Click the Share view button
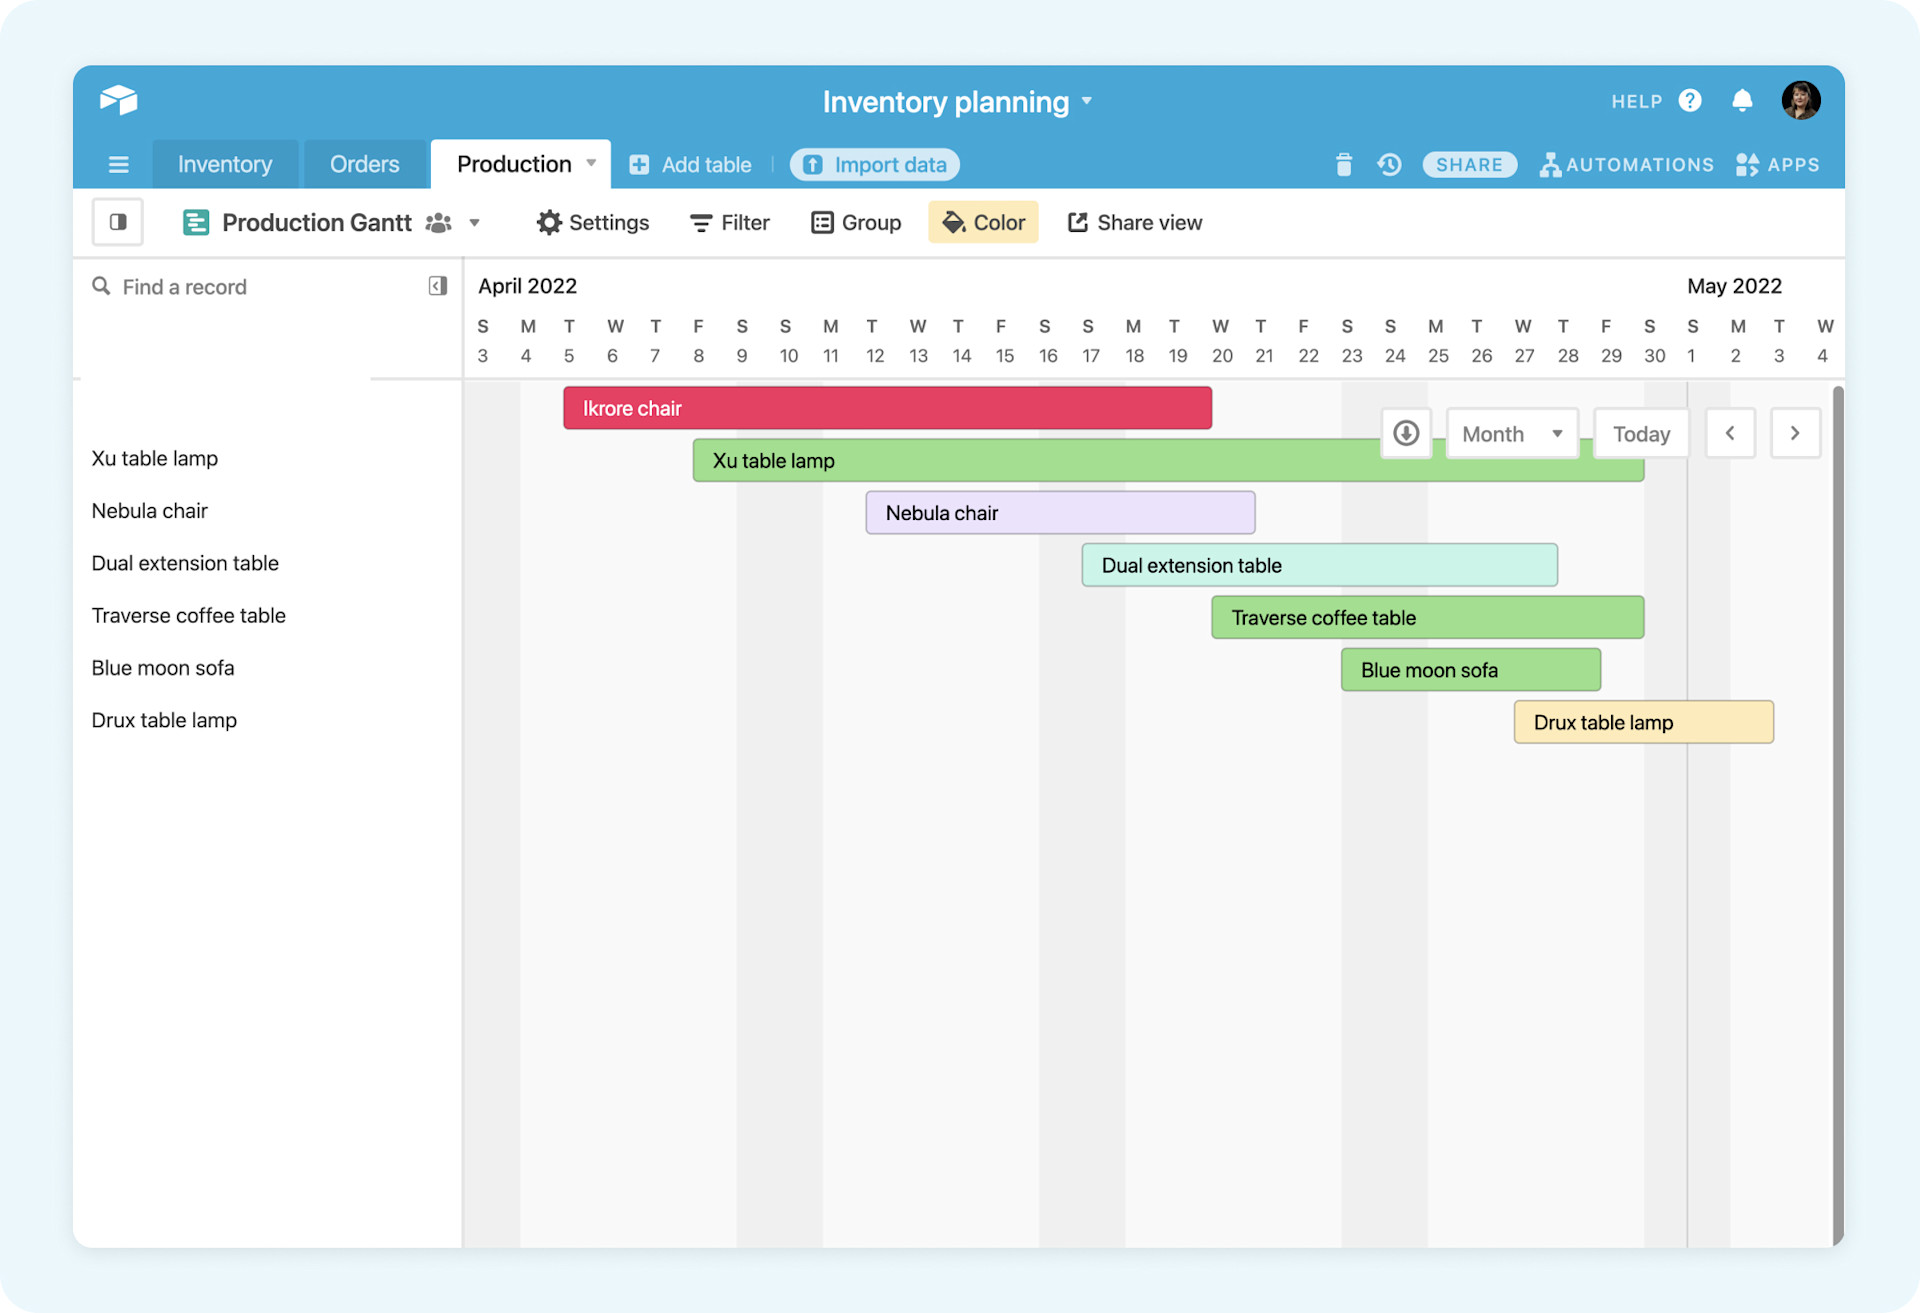The width and height of the screenshot is (1920, 1313). pyautogui.click(x=1134, y=222)
